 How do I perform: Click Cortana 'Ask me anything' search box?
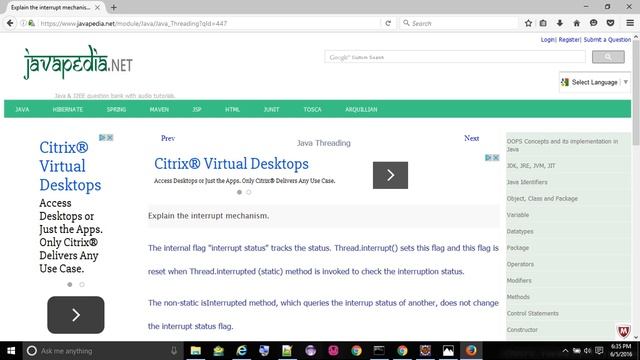pos(102,351)
